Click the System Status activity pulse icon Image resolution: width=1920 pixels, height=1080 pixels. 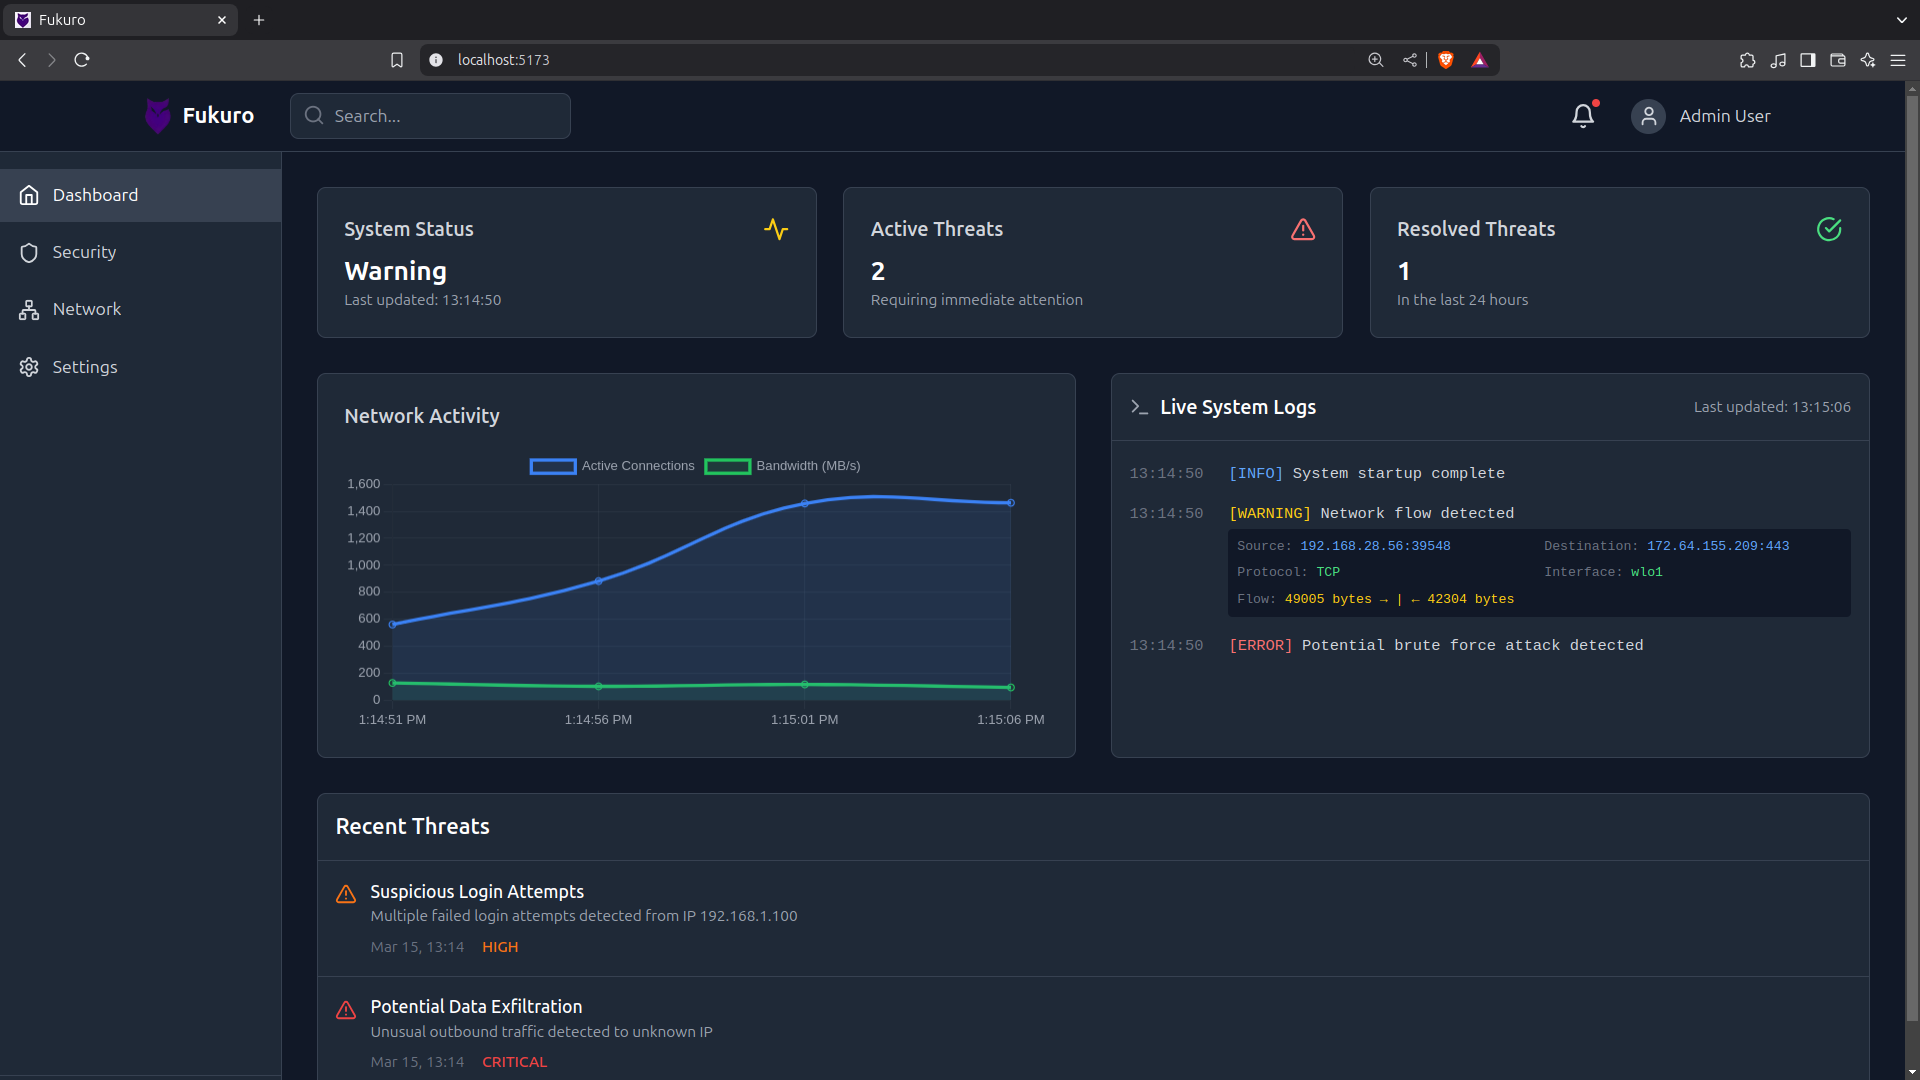pyautogui.click(x=776, y=229)
